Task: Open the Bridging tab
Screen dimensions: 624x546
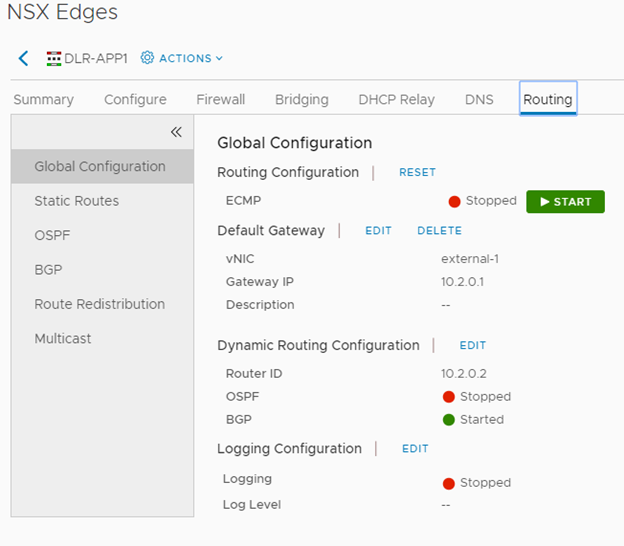Action: click(302, 99)
